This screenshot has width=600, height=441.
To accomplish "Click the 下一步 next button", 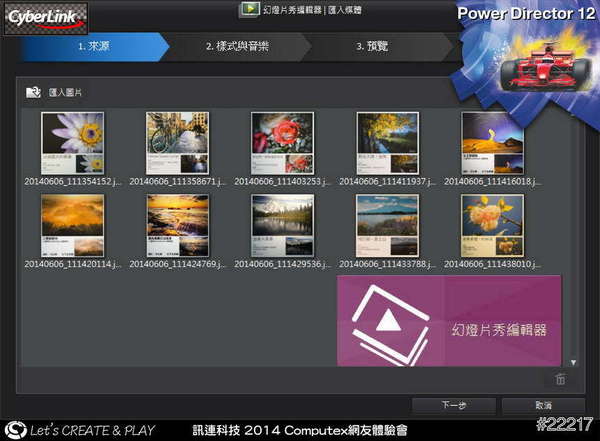I will click(454, 405).
